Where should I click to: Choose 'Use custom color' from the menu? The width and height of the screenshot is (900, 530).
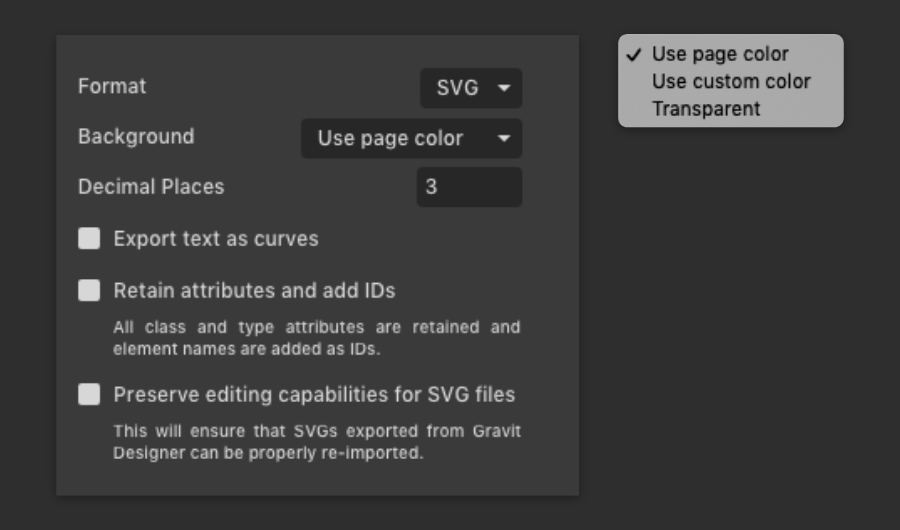(x=731, y=81)
